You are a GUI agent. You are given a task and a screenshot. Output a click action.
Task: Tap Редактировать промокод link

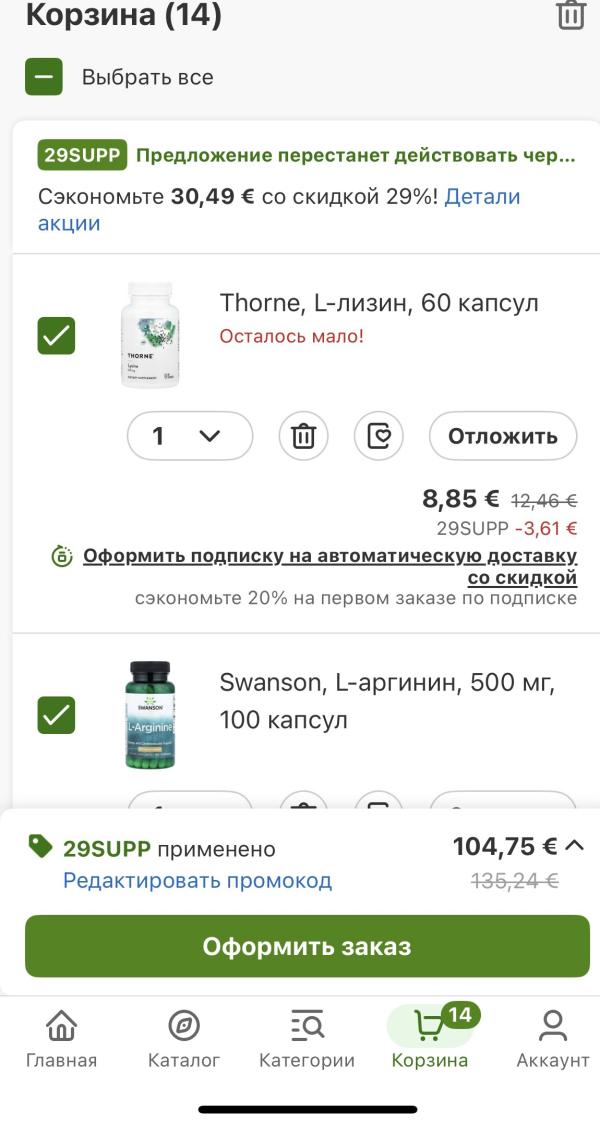point(197,881)
